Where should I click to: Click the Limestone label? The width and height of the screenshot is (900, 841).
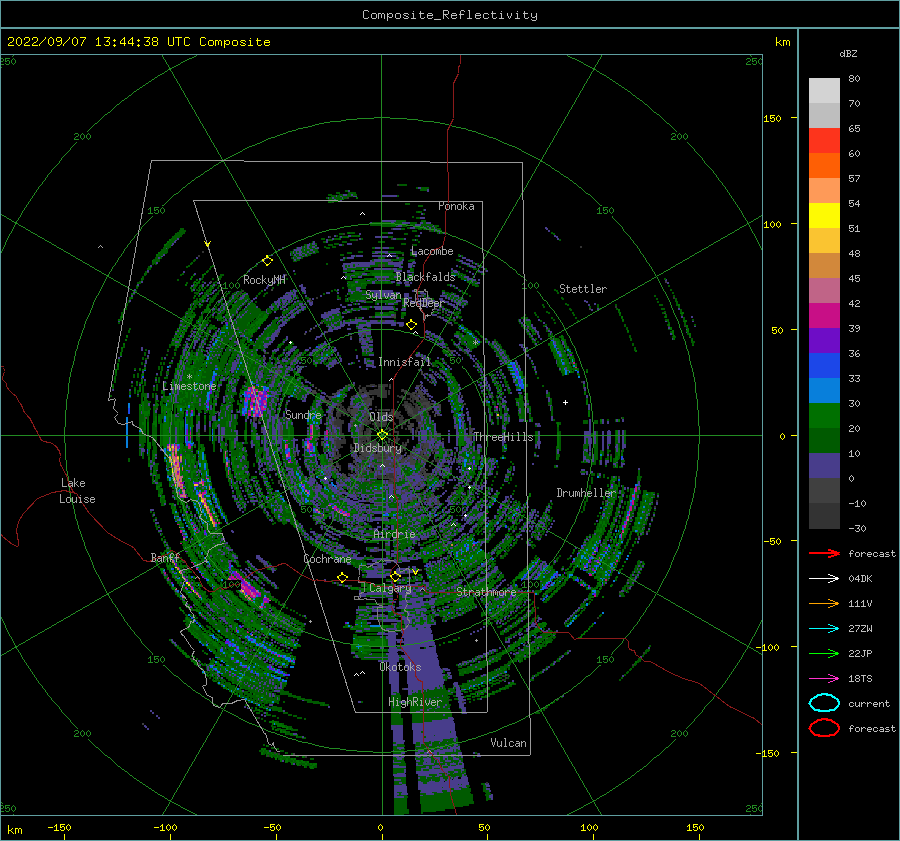[189, 386]
